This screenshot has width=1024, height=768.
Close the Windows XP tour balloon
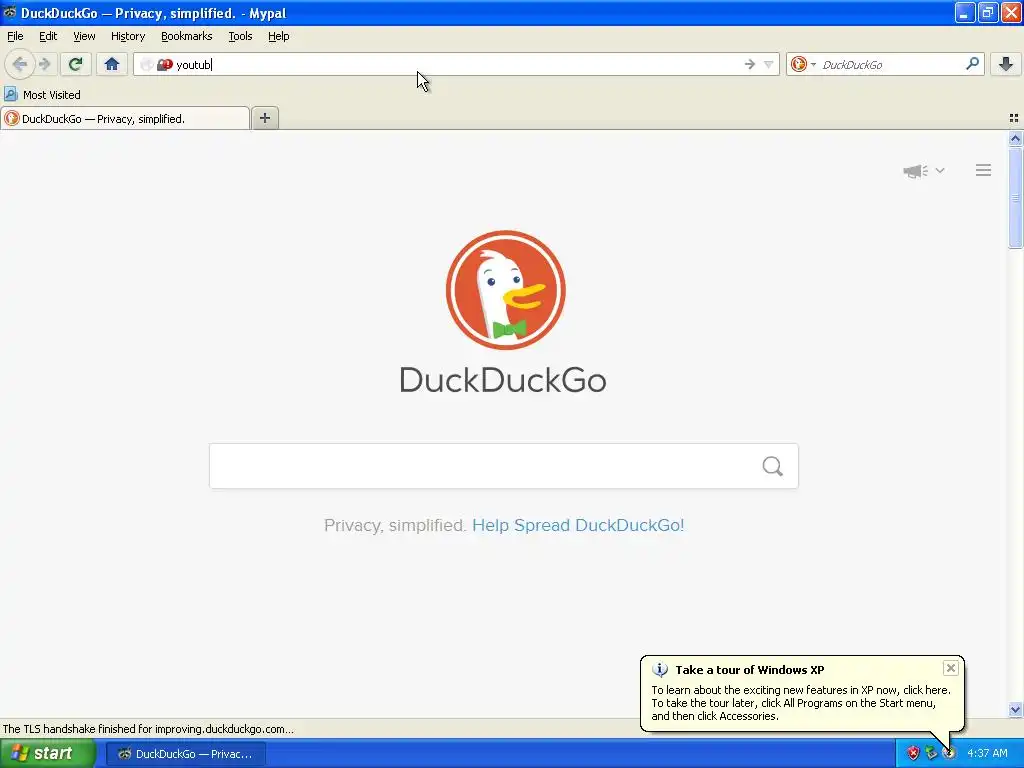point(951,668)
